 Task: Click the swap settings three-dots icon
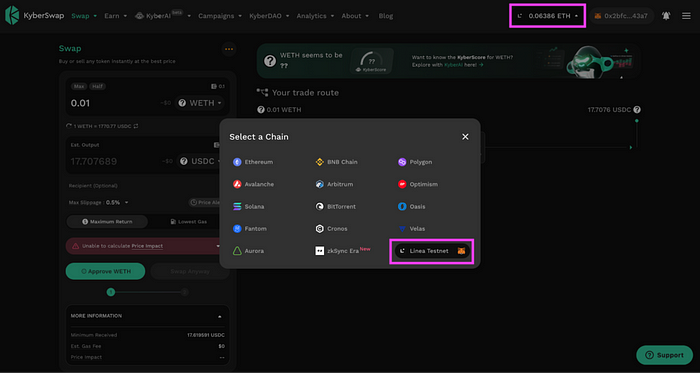point(229,49)
